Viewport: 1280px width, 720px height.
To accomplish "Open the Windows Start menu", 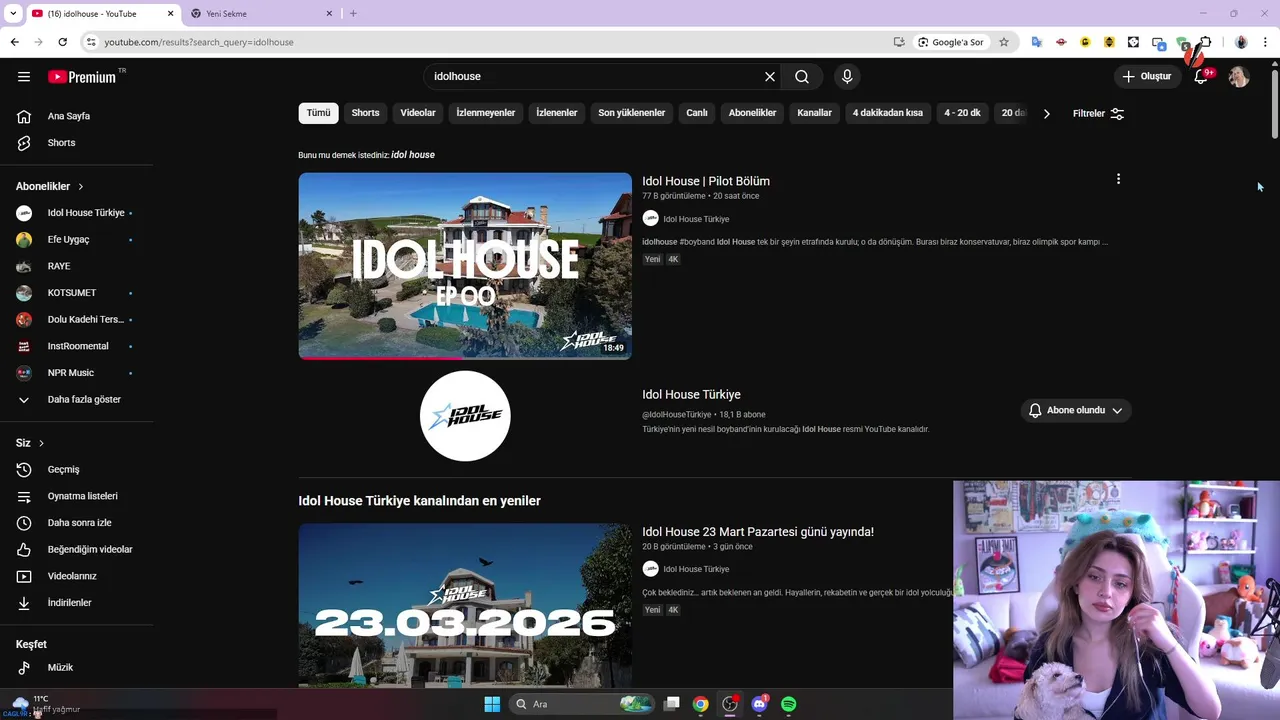I will pyautogui.click(x=492, y=704).
